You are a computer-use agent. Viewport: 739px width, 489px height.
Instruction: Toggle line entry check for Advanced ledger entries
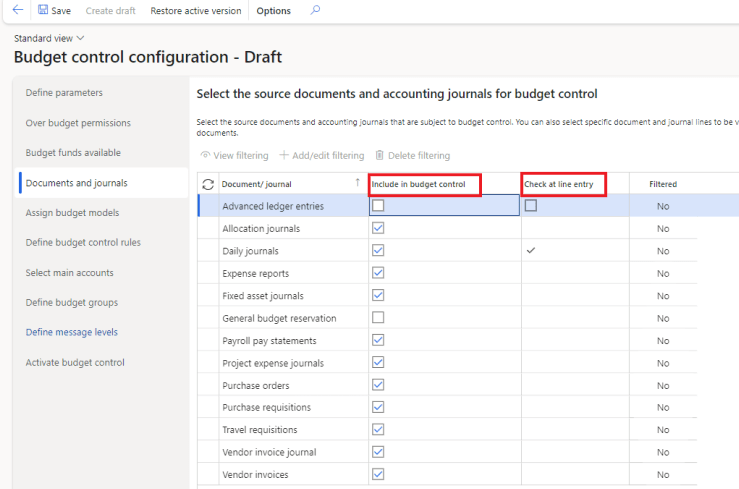tap(531, 206)
